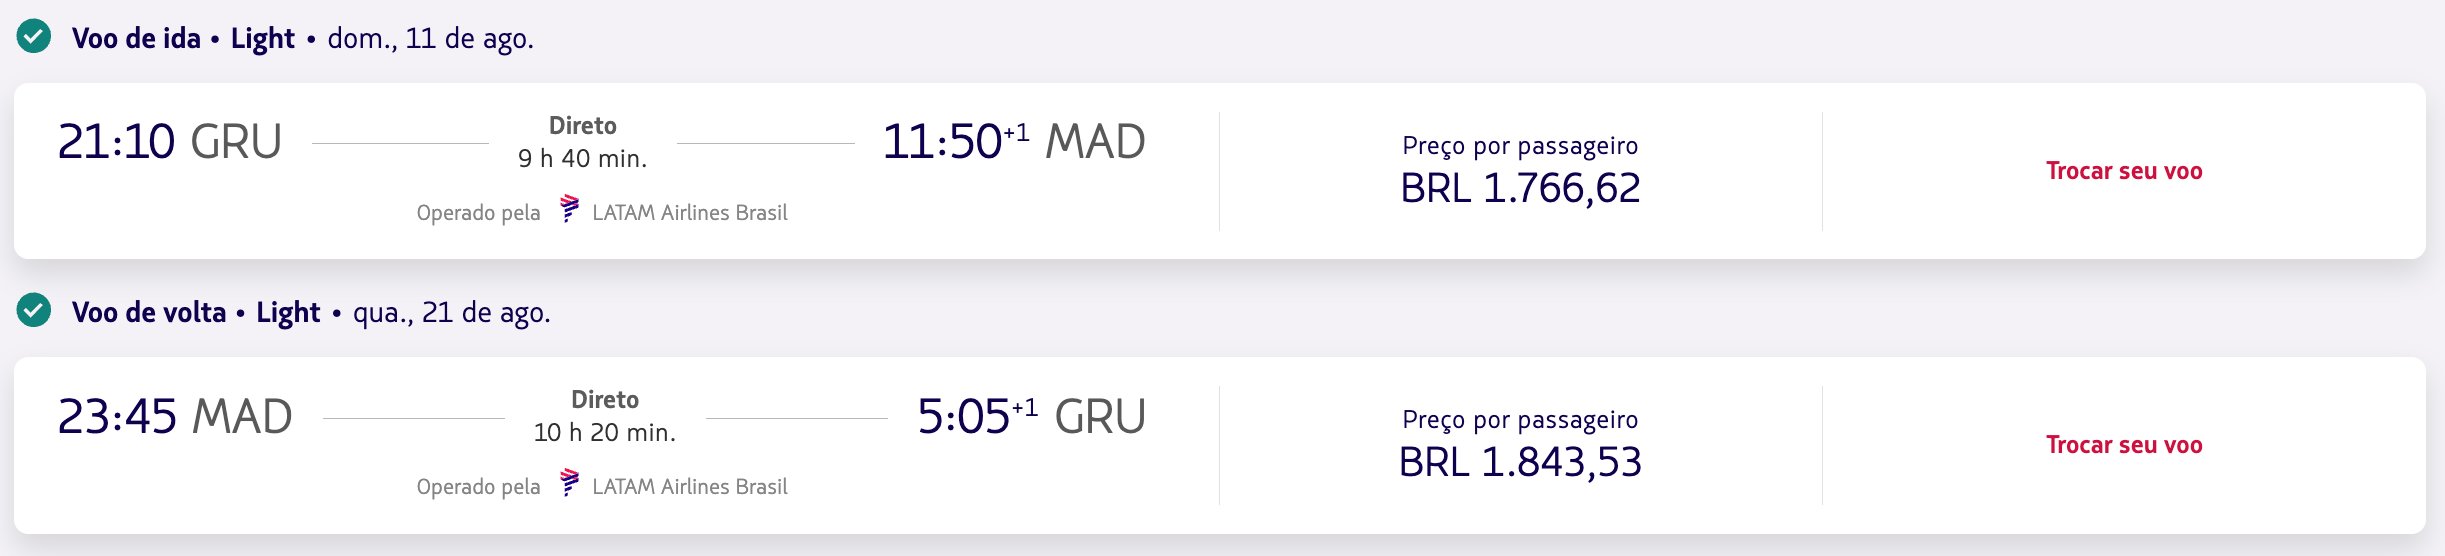Click the LATAM logo on outbound flight

569,209
